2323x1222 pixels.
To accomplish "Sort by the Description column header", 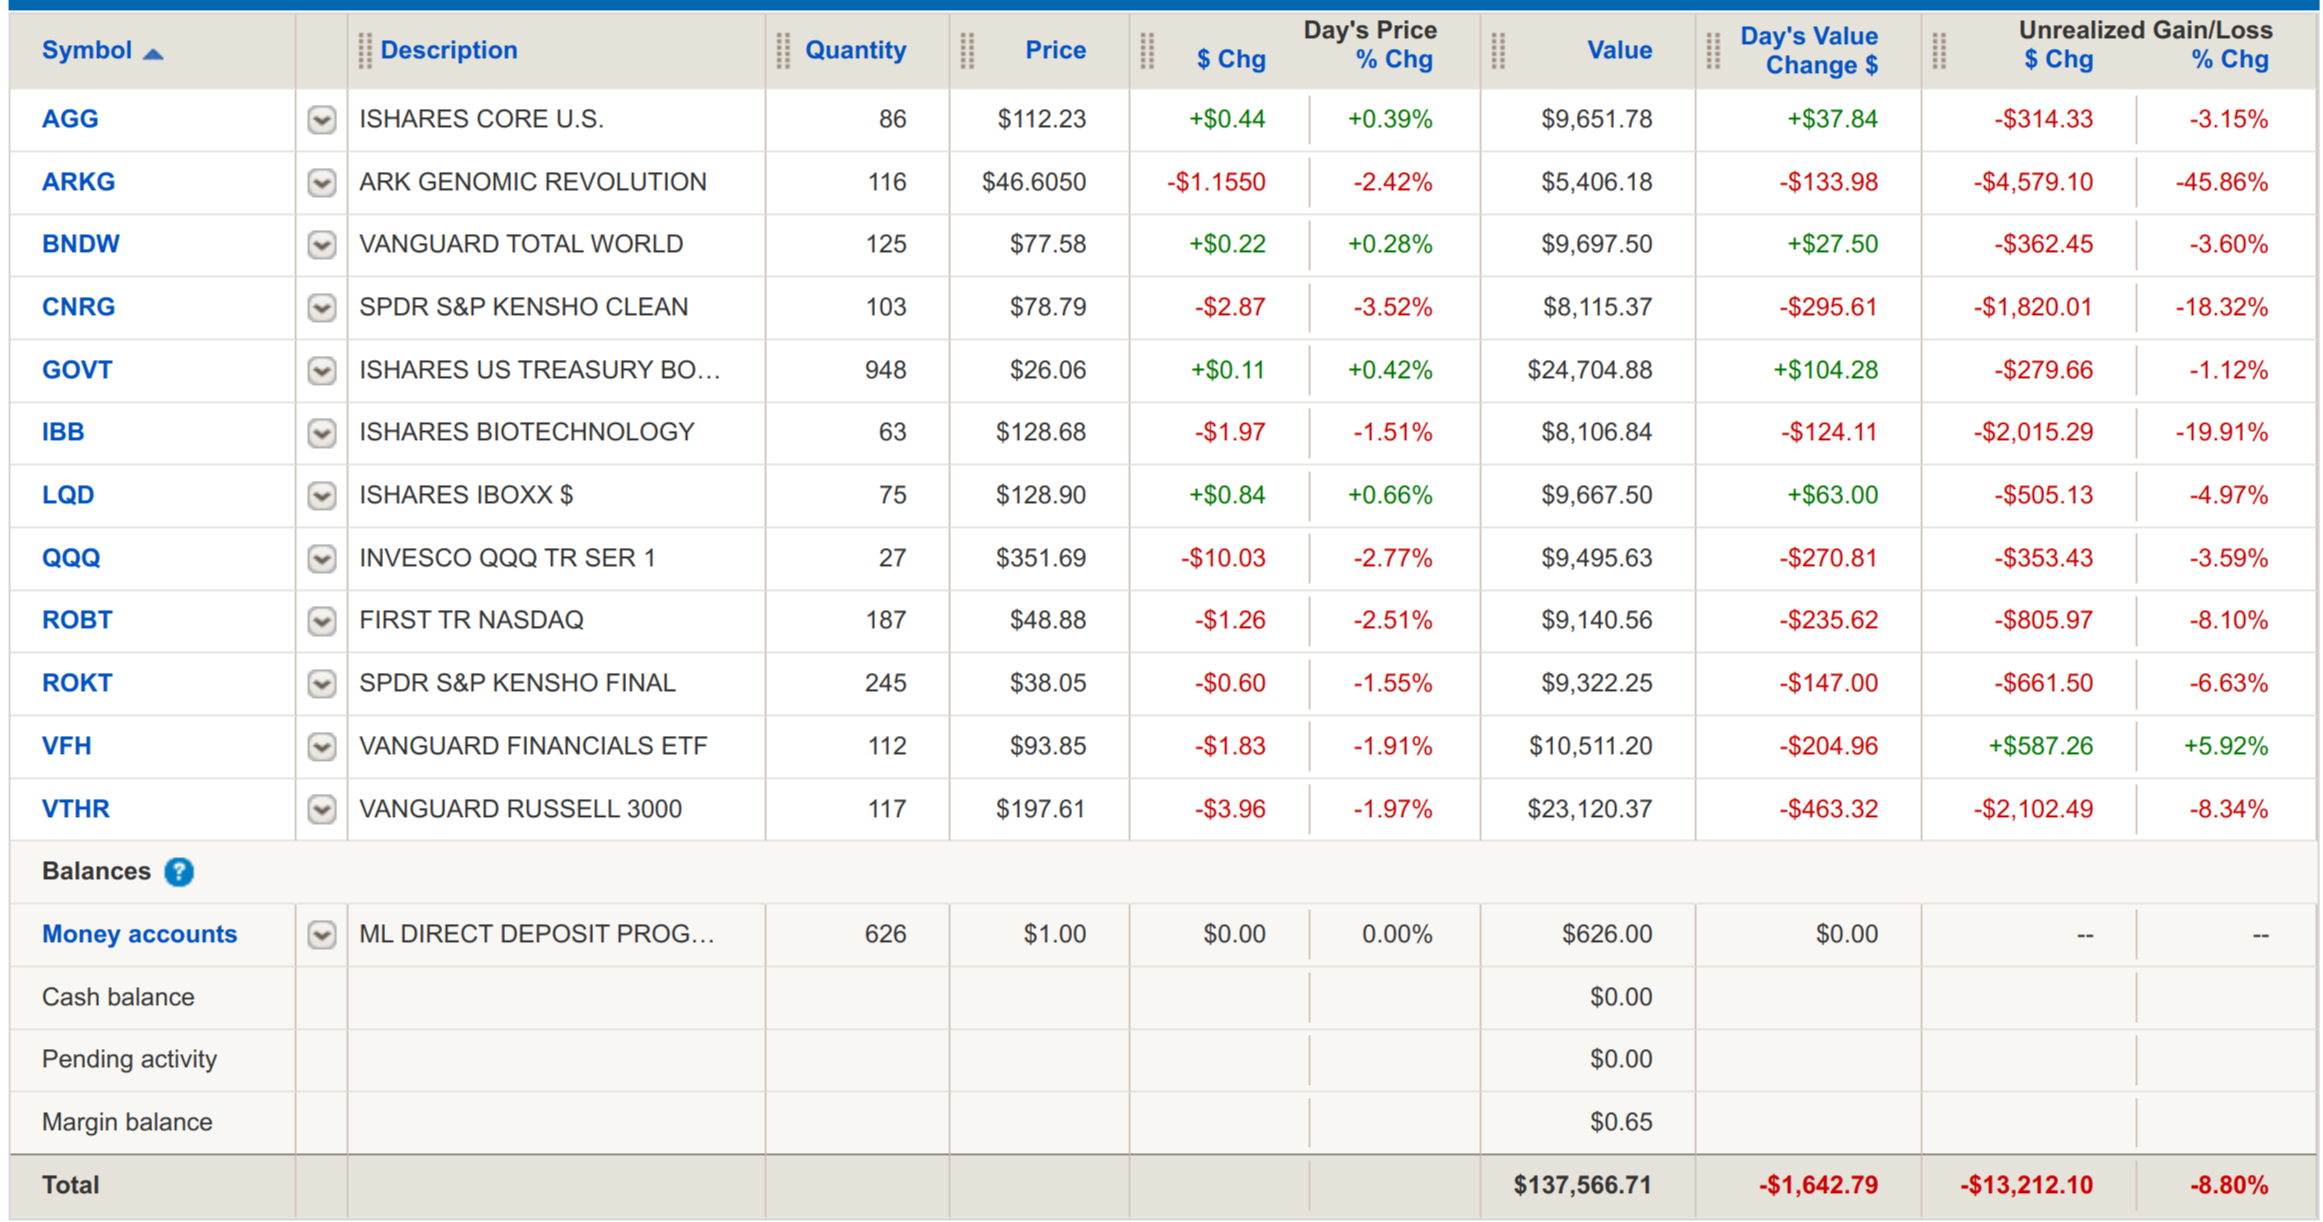I will click(449, 50).
